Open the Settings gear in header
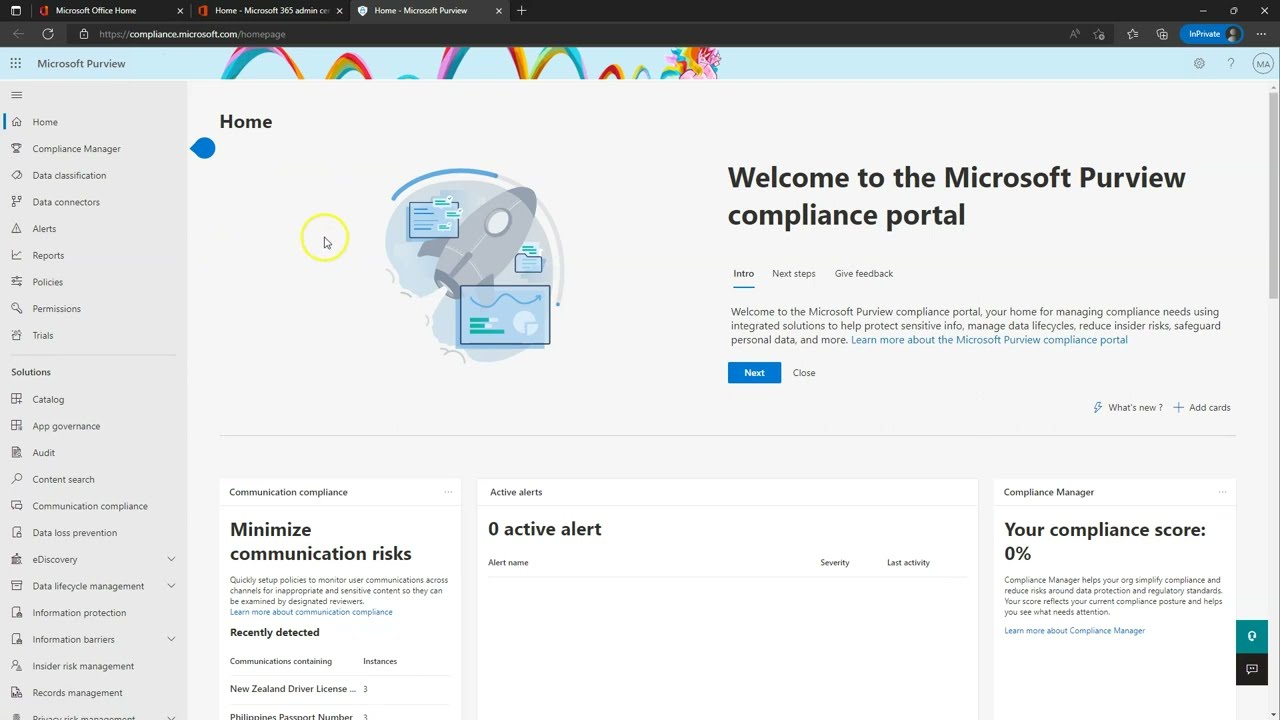 tap(1199, 63)
